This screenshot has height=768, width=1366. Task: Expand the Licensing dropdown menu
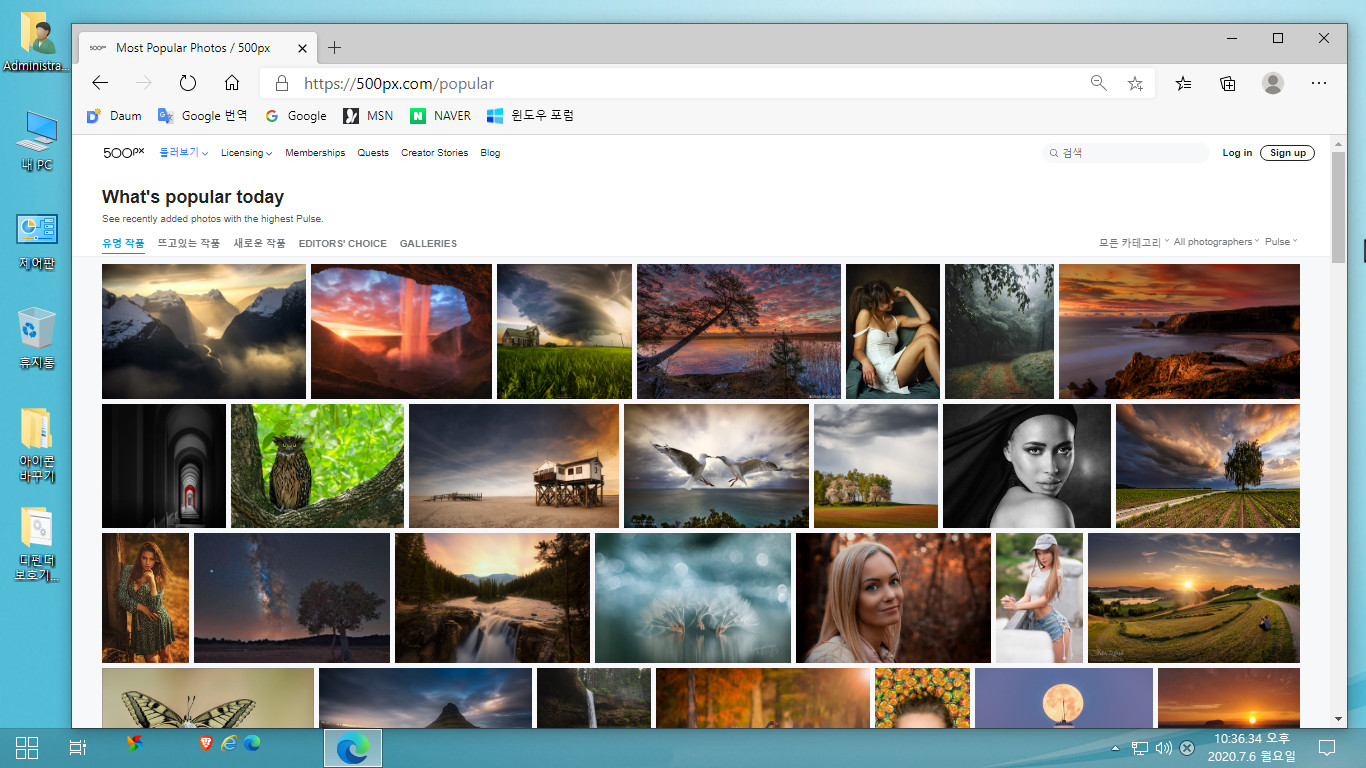tap(247, 153)
